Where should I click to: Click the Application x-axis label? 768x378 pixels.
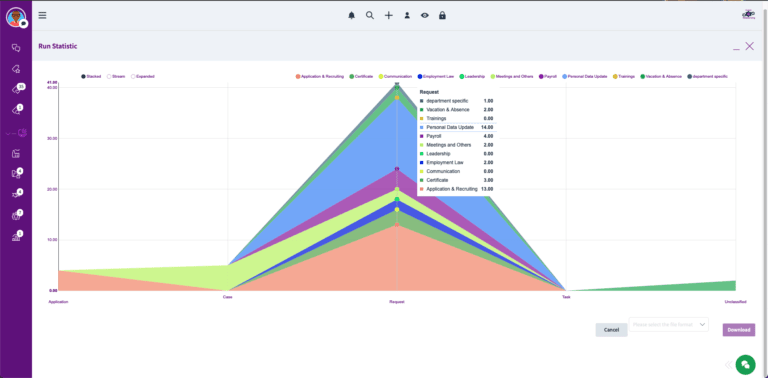click(58, 302)
